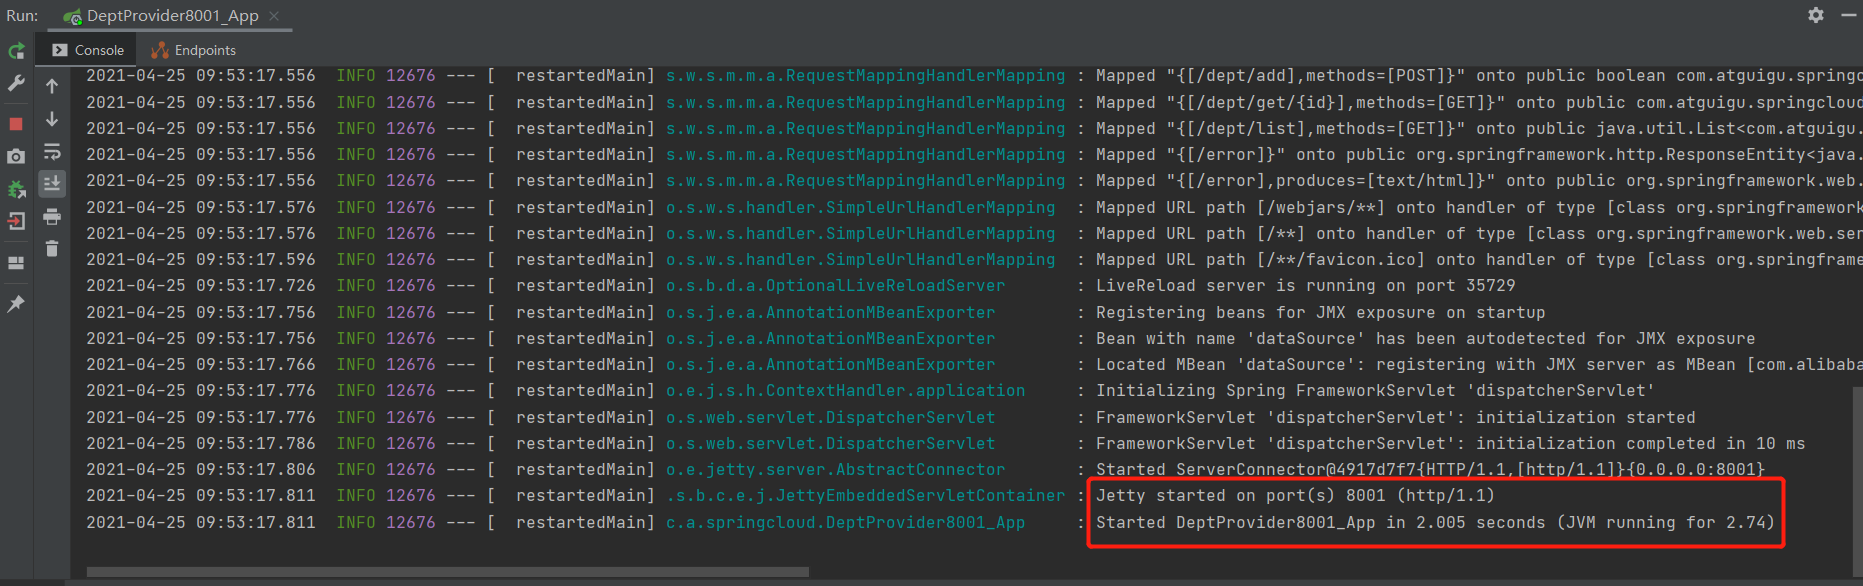Viewport: 1863px width, 586px height.
Task: Click the '/**/favicon.ico' URL path mapping line
Action: point(1479,259)
